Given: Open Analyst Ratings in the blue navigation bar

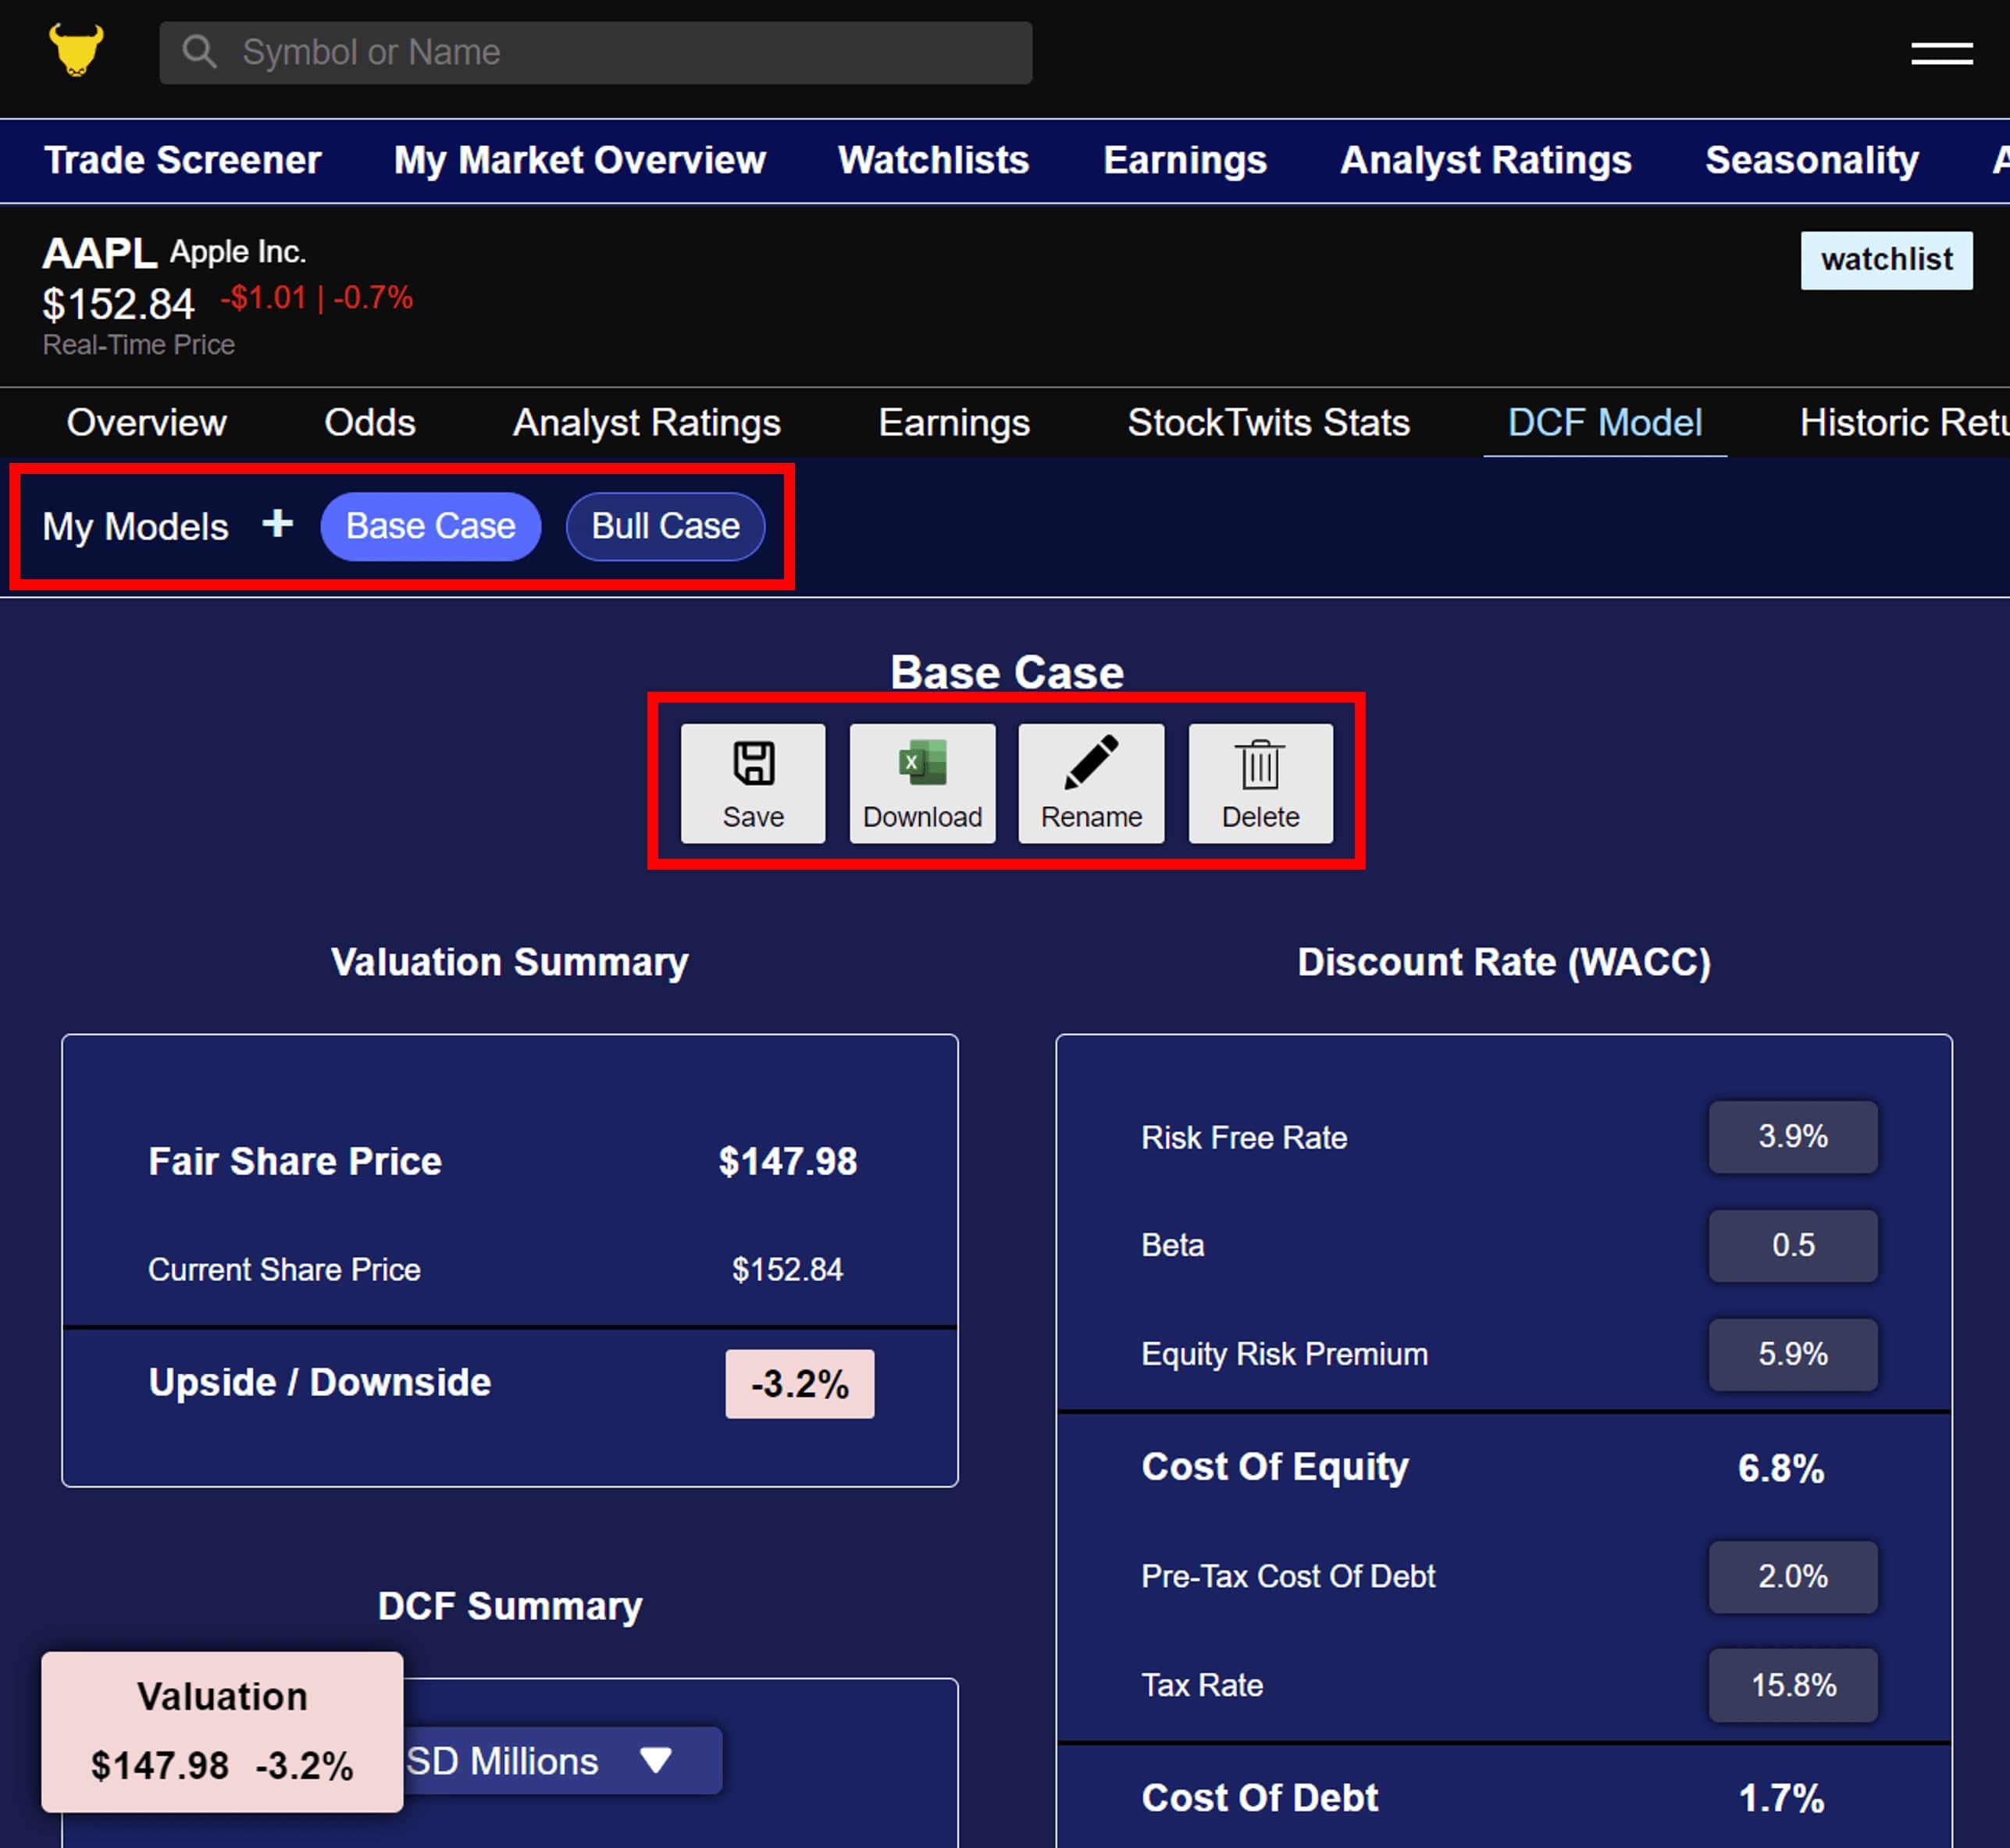Looking at the screenshot, I should pos(1486,160).
